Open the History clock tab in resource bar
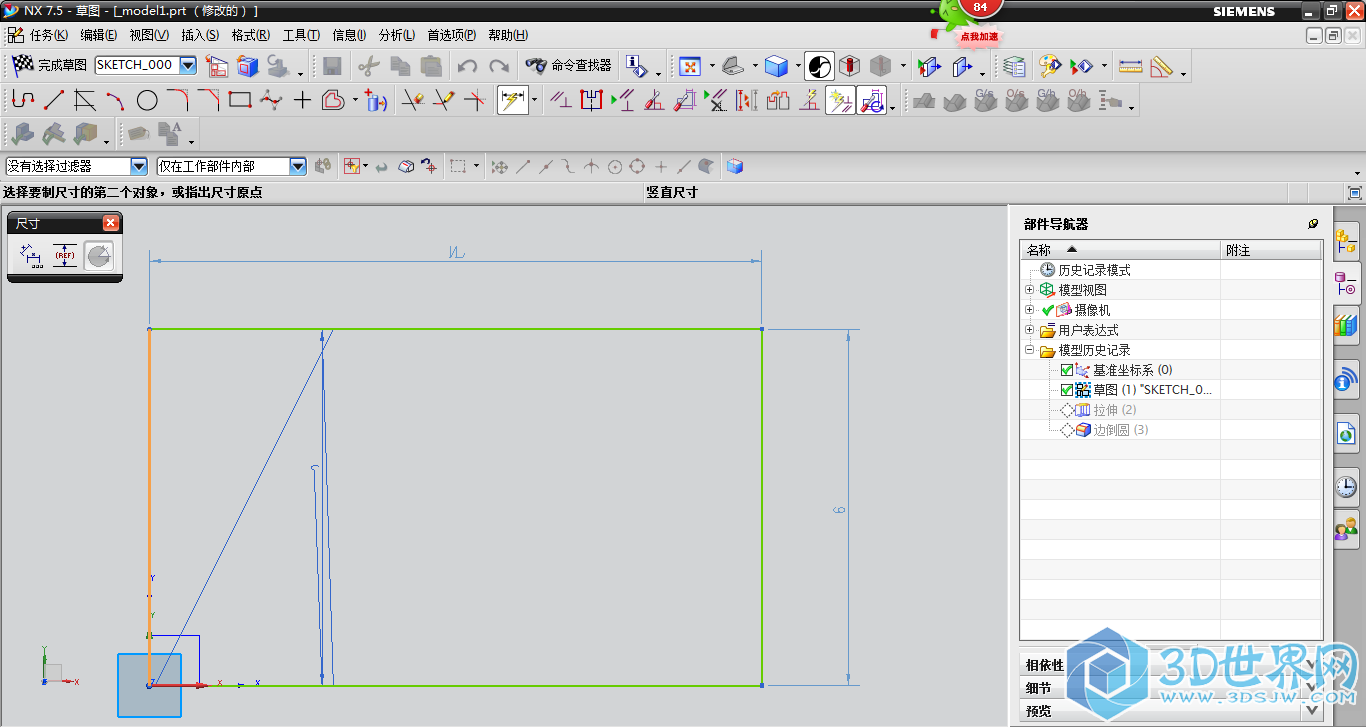Screen dimensions: 1366x728 pyautogui.click(x=1346, y=486)
